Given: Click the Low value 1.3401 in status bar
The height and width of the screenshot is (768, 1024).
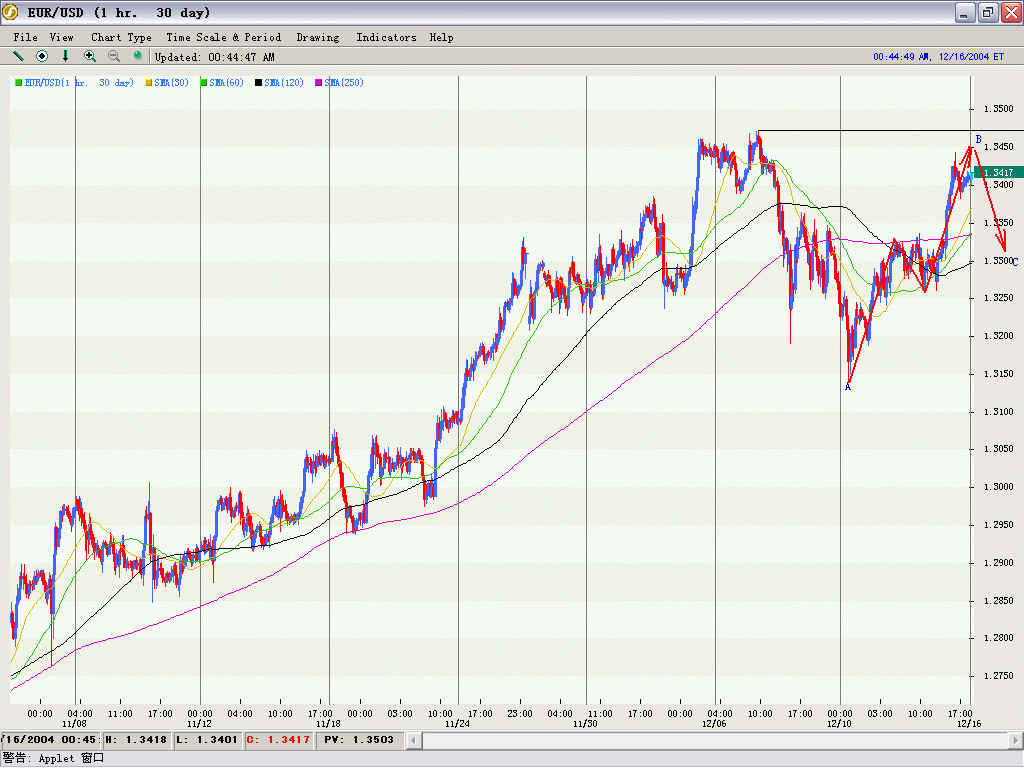Looking at the screenshot, I should click(x=207, y=740).
